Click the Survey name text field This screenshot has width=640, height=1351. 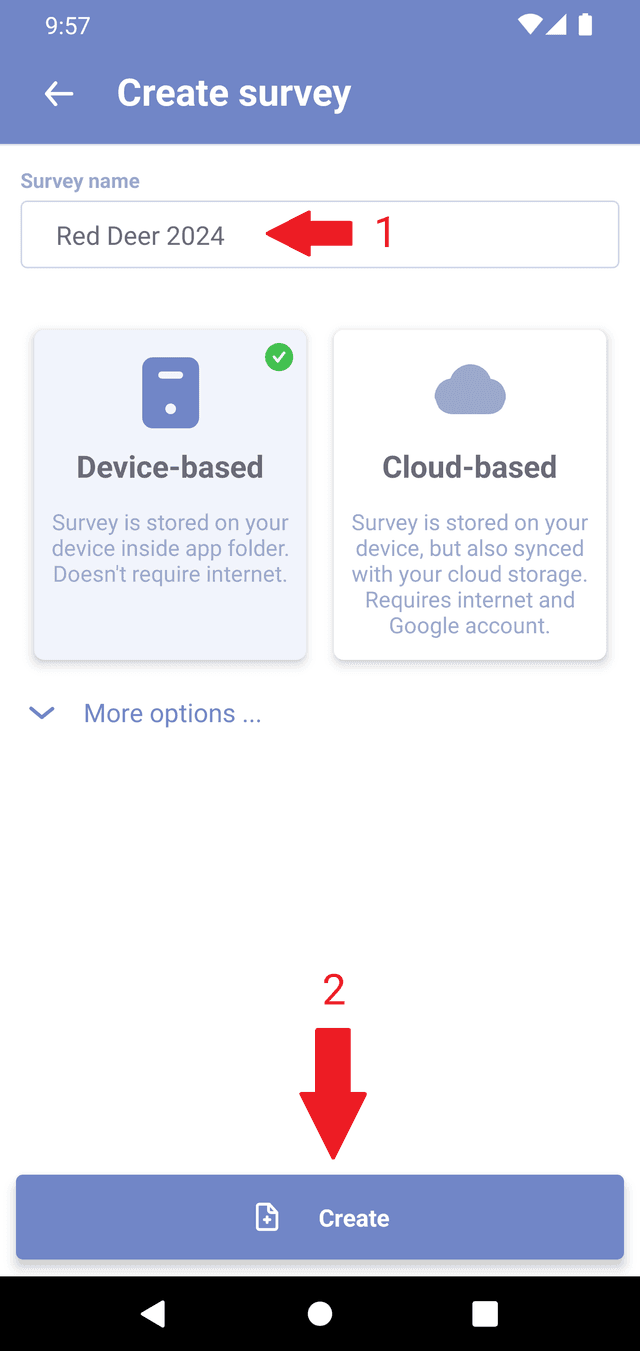click(320, 235)
